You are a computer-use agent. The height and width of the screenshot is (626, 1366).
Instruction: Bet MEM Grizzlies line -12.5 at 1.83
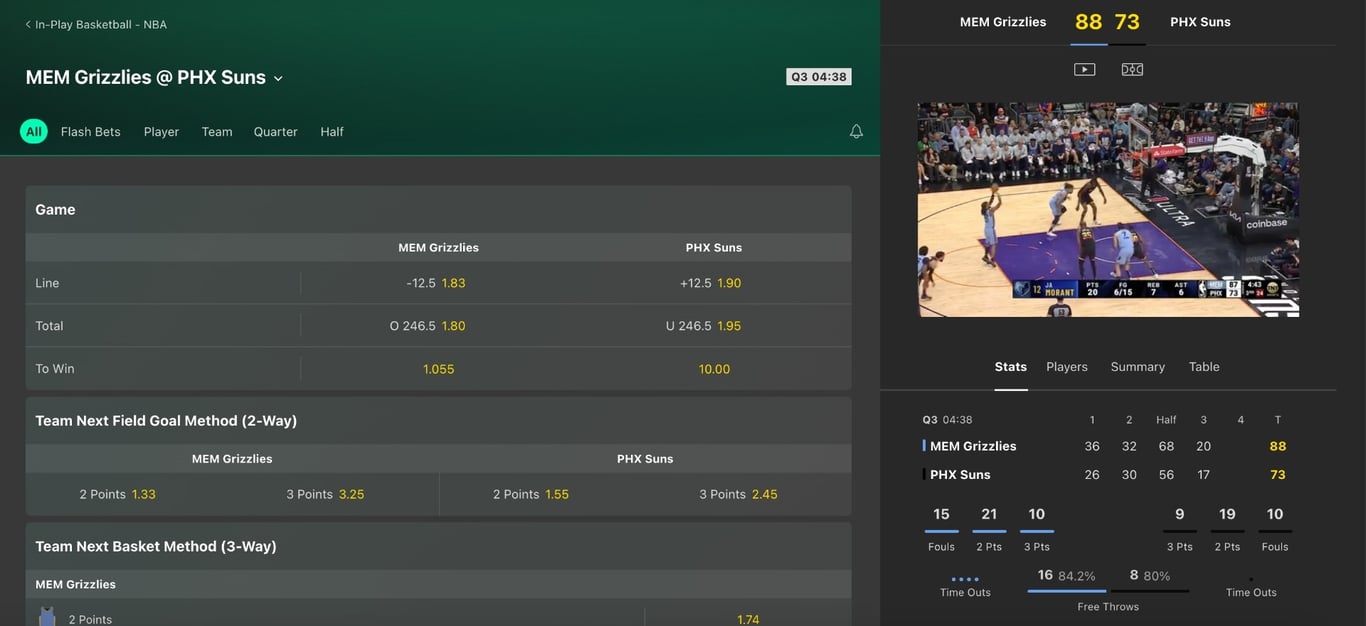[438, 283]
